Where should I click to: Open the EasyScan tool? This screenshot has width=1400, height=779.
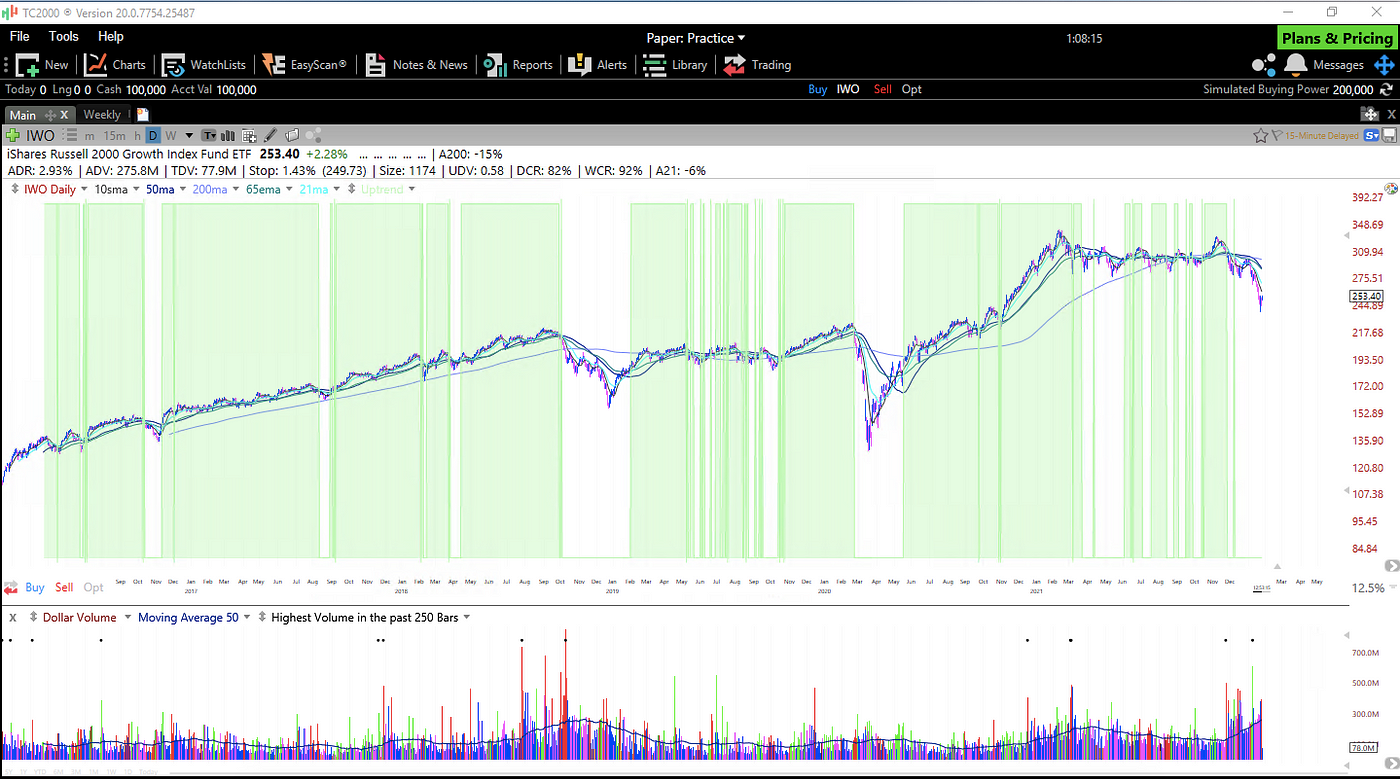[305, 65]
